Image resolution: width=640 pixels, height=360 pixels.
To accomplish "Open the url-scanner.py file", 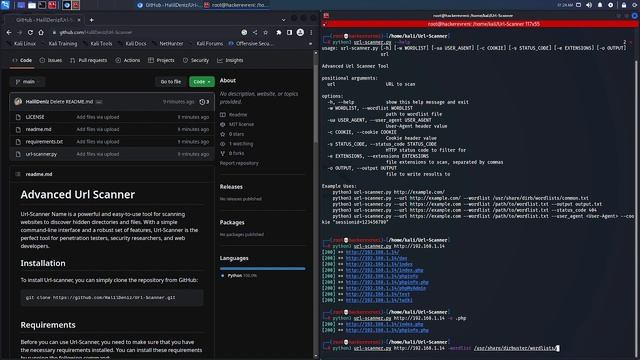I will pyautogui.click(x=41, y=154).
